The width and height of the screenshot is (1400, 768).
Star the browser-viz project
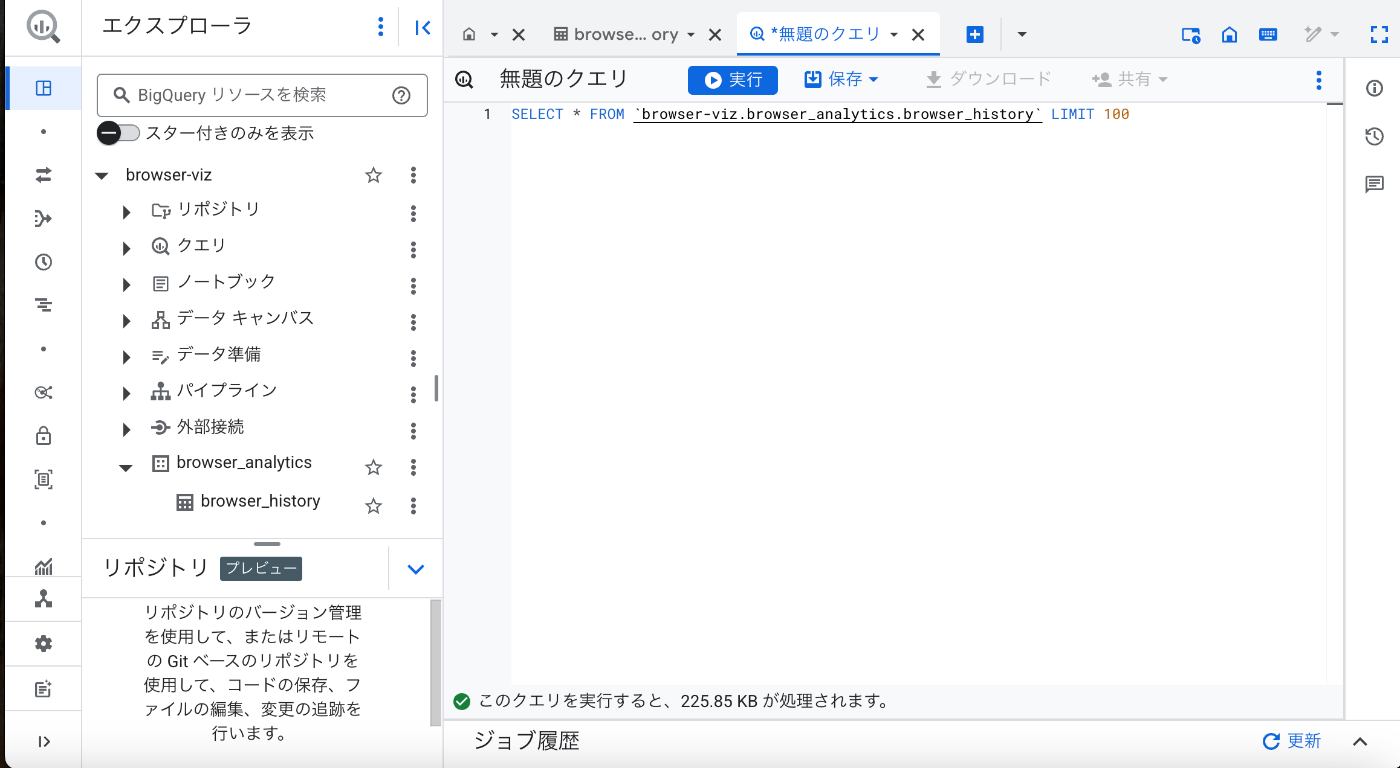click(x=373, y=175)
